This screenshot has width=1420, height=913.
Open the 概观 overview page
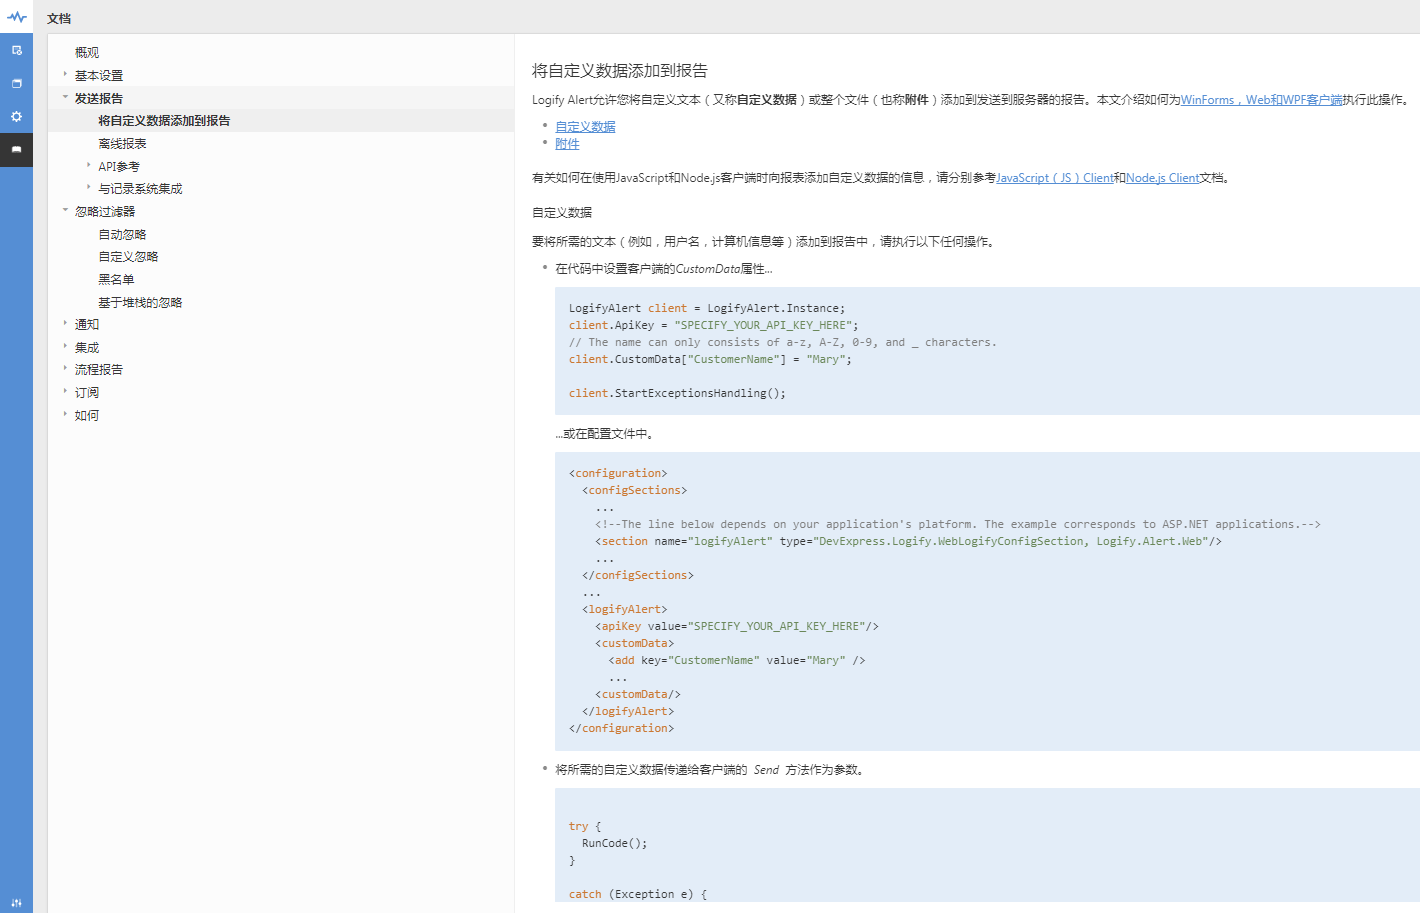[x=87, y=53]
